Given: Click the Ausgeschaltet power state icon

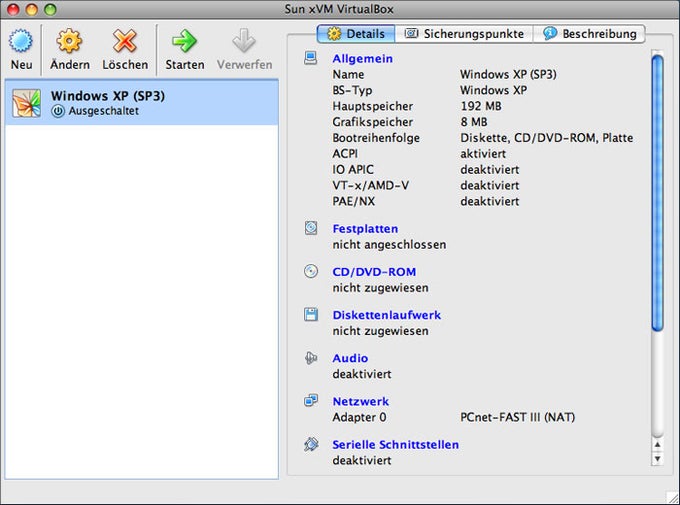Looking at the screenshot, I should [x=58, y=111].
